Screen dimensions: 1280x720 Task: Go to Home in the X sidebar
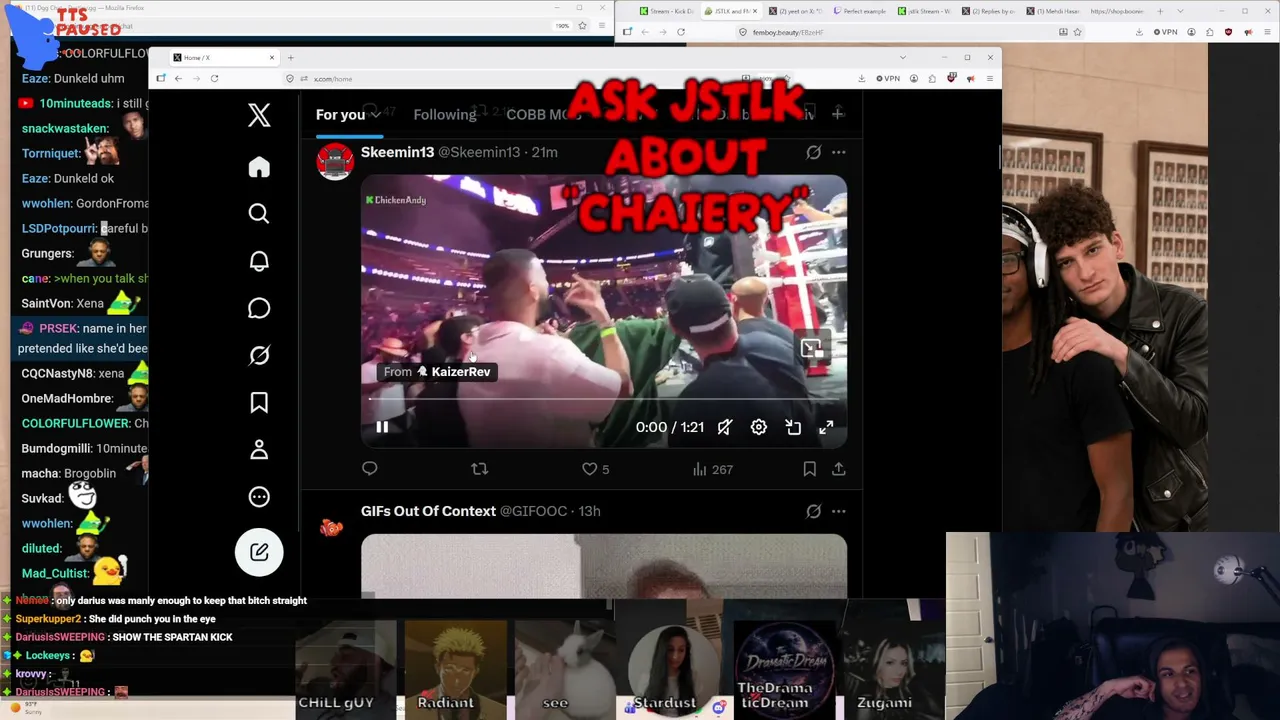pos(259,167)
